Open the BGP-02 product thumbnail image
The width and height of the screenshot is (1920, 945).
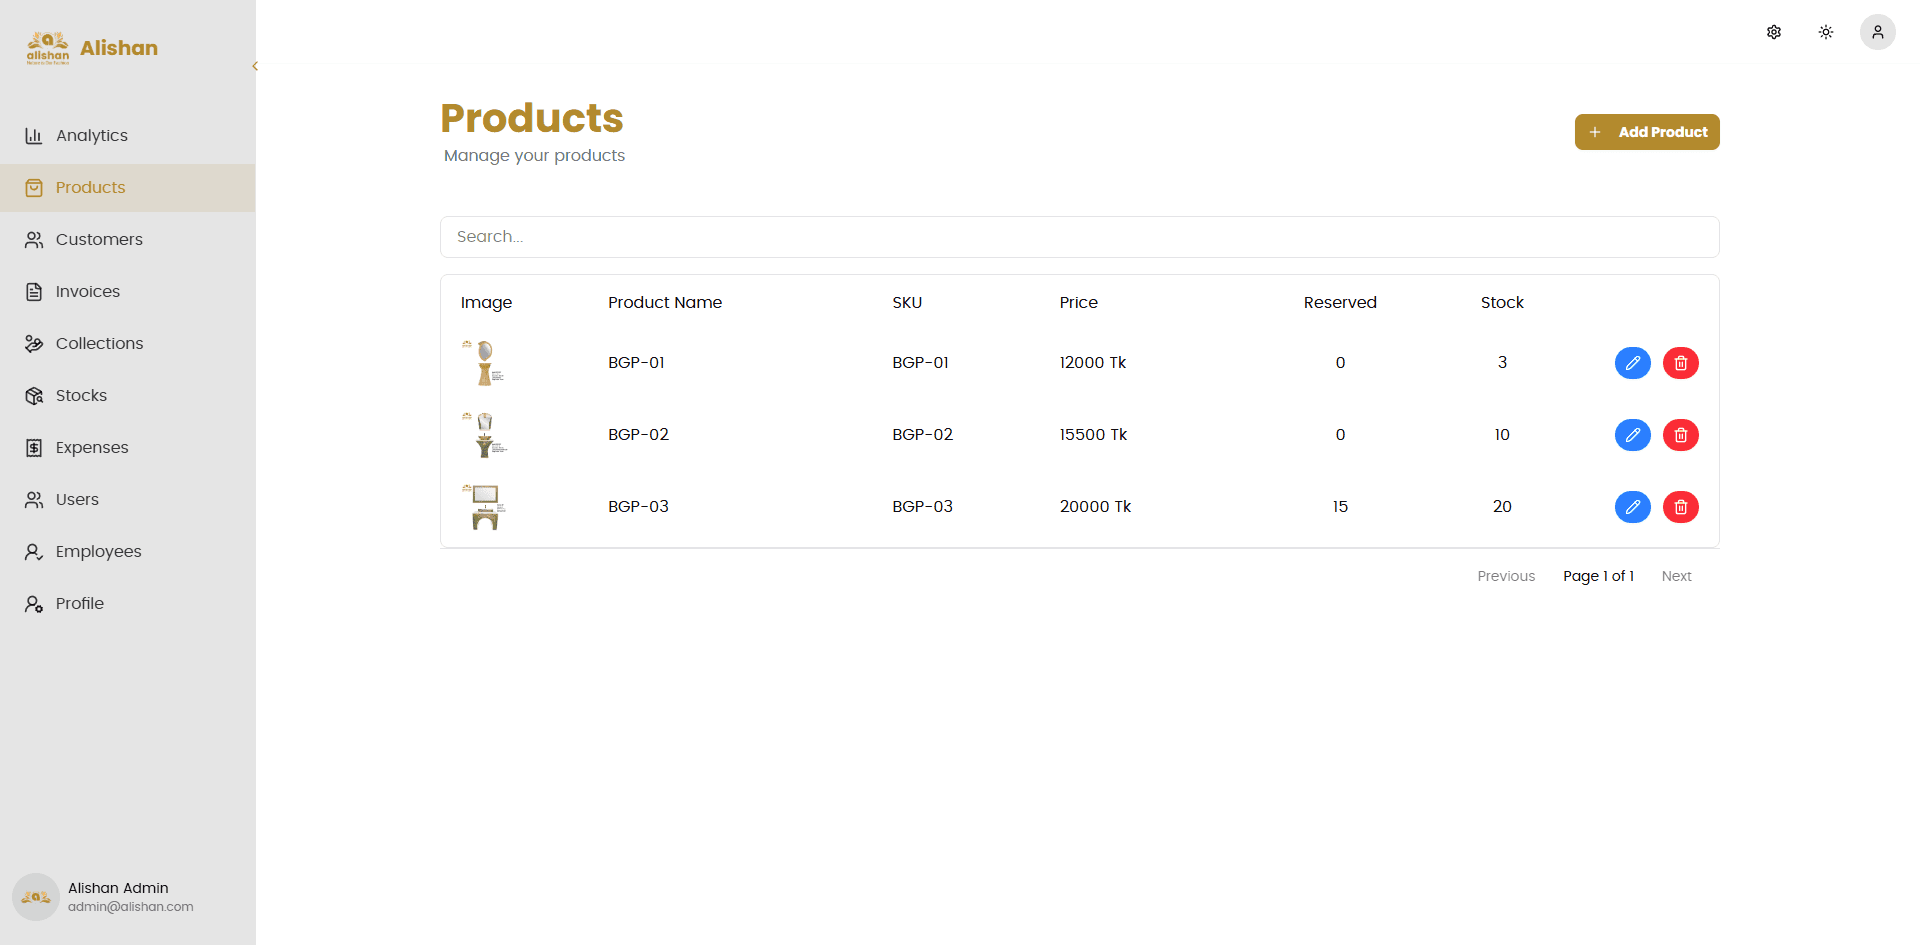(x=485, y=435)
